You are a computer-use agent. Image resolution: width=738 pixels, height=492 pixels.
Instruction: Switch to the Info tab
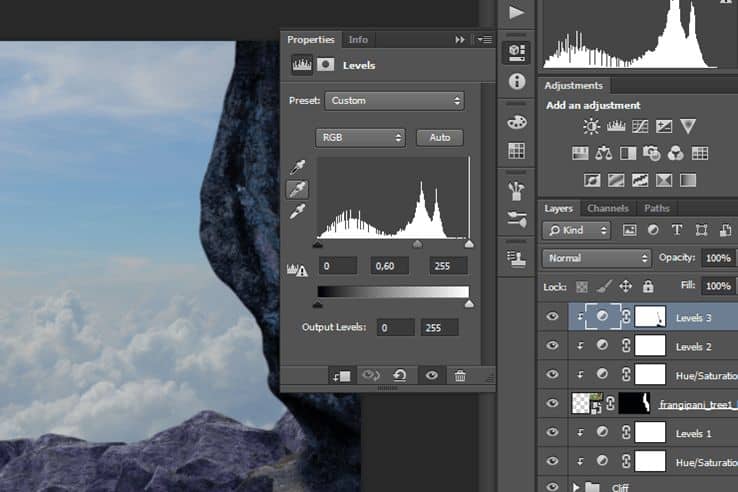pyautogui.click(x=358, y=40)
